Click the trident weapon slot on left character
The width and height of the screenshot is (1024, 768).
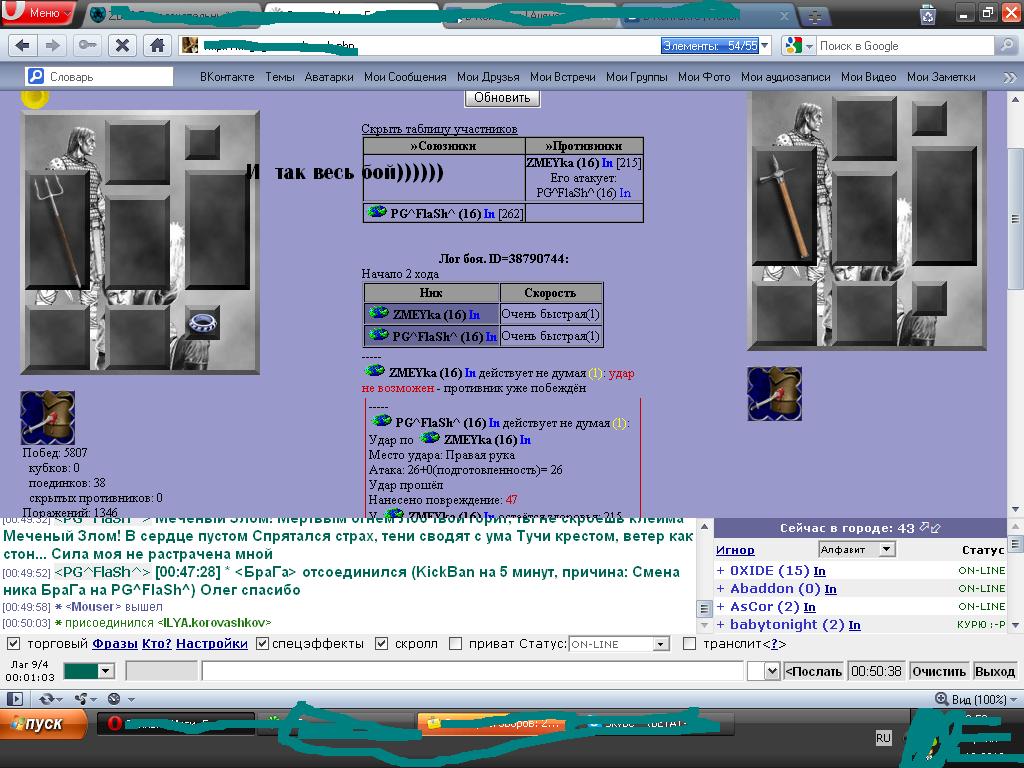pos(57,229)
